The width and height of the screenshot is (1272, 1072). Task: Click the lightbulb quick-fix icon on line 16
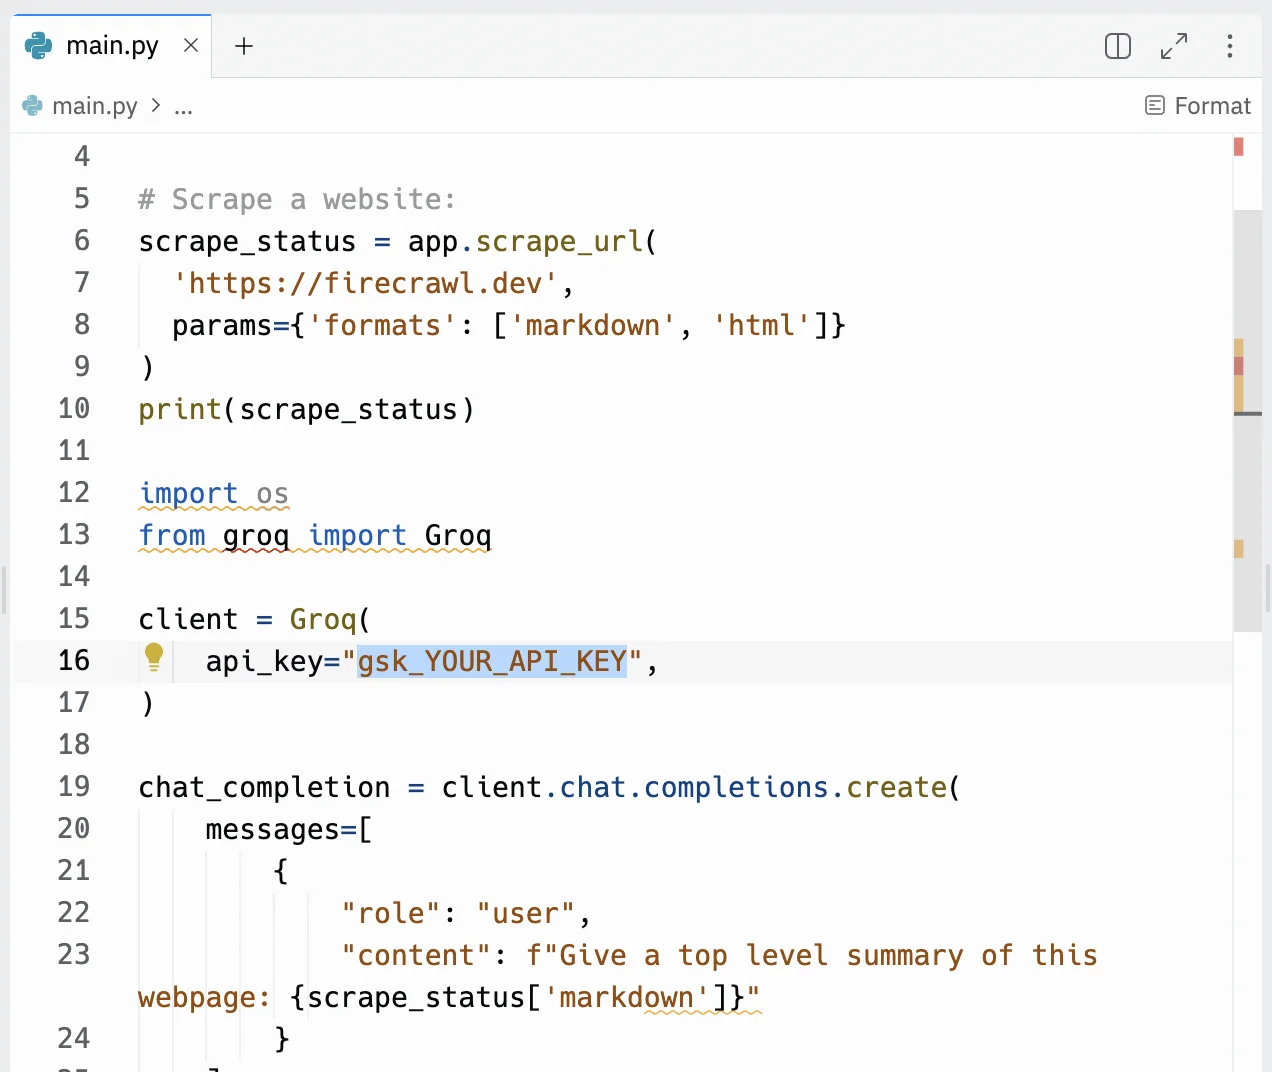coord(154,657)
